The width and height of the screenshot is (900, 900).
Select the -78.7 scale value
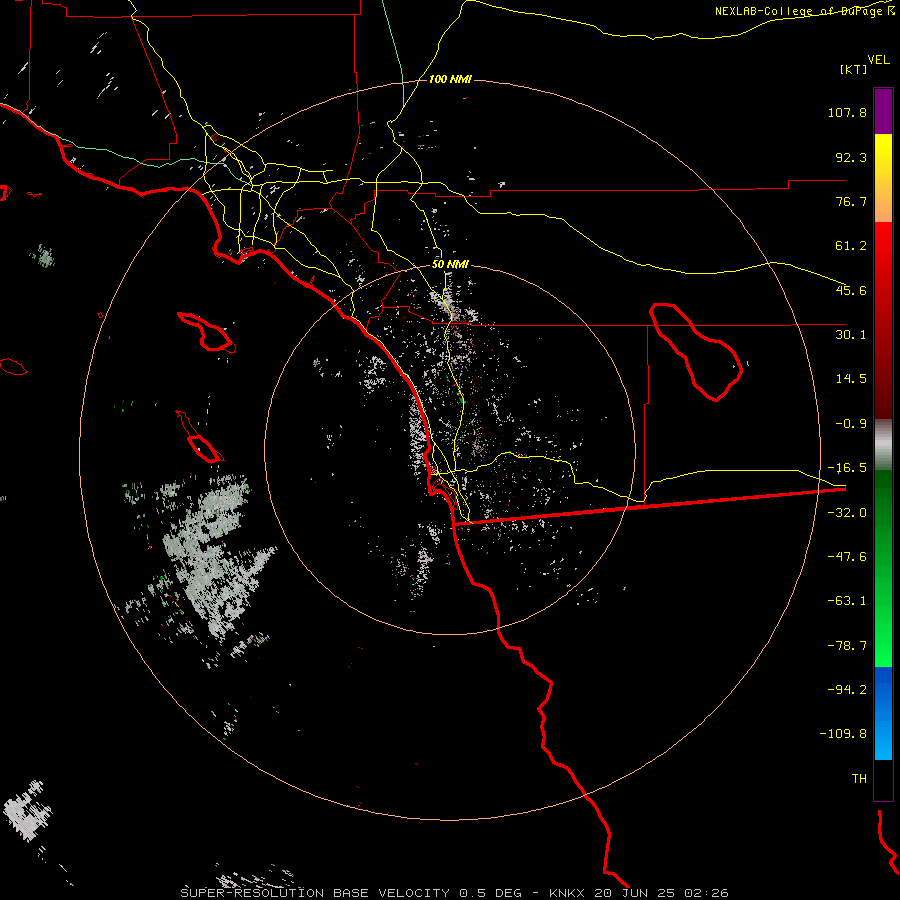click(x=847, y=646)
